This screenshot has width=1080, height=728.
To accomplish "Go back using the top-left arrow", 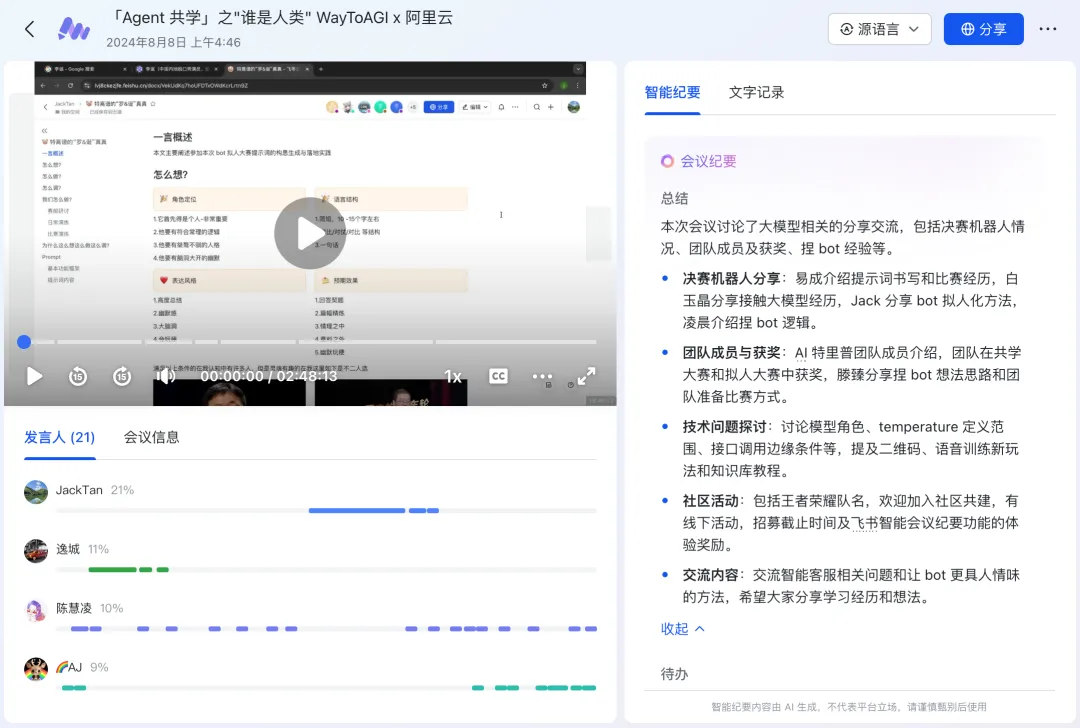I will coord(29,29).
